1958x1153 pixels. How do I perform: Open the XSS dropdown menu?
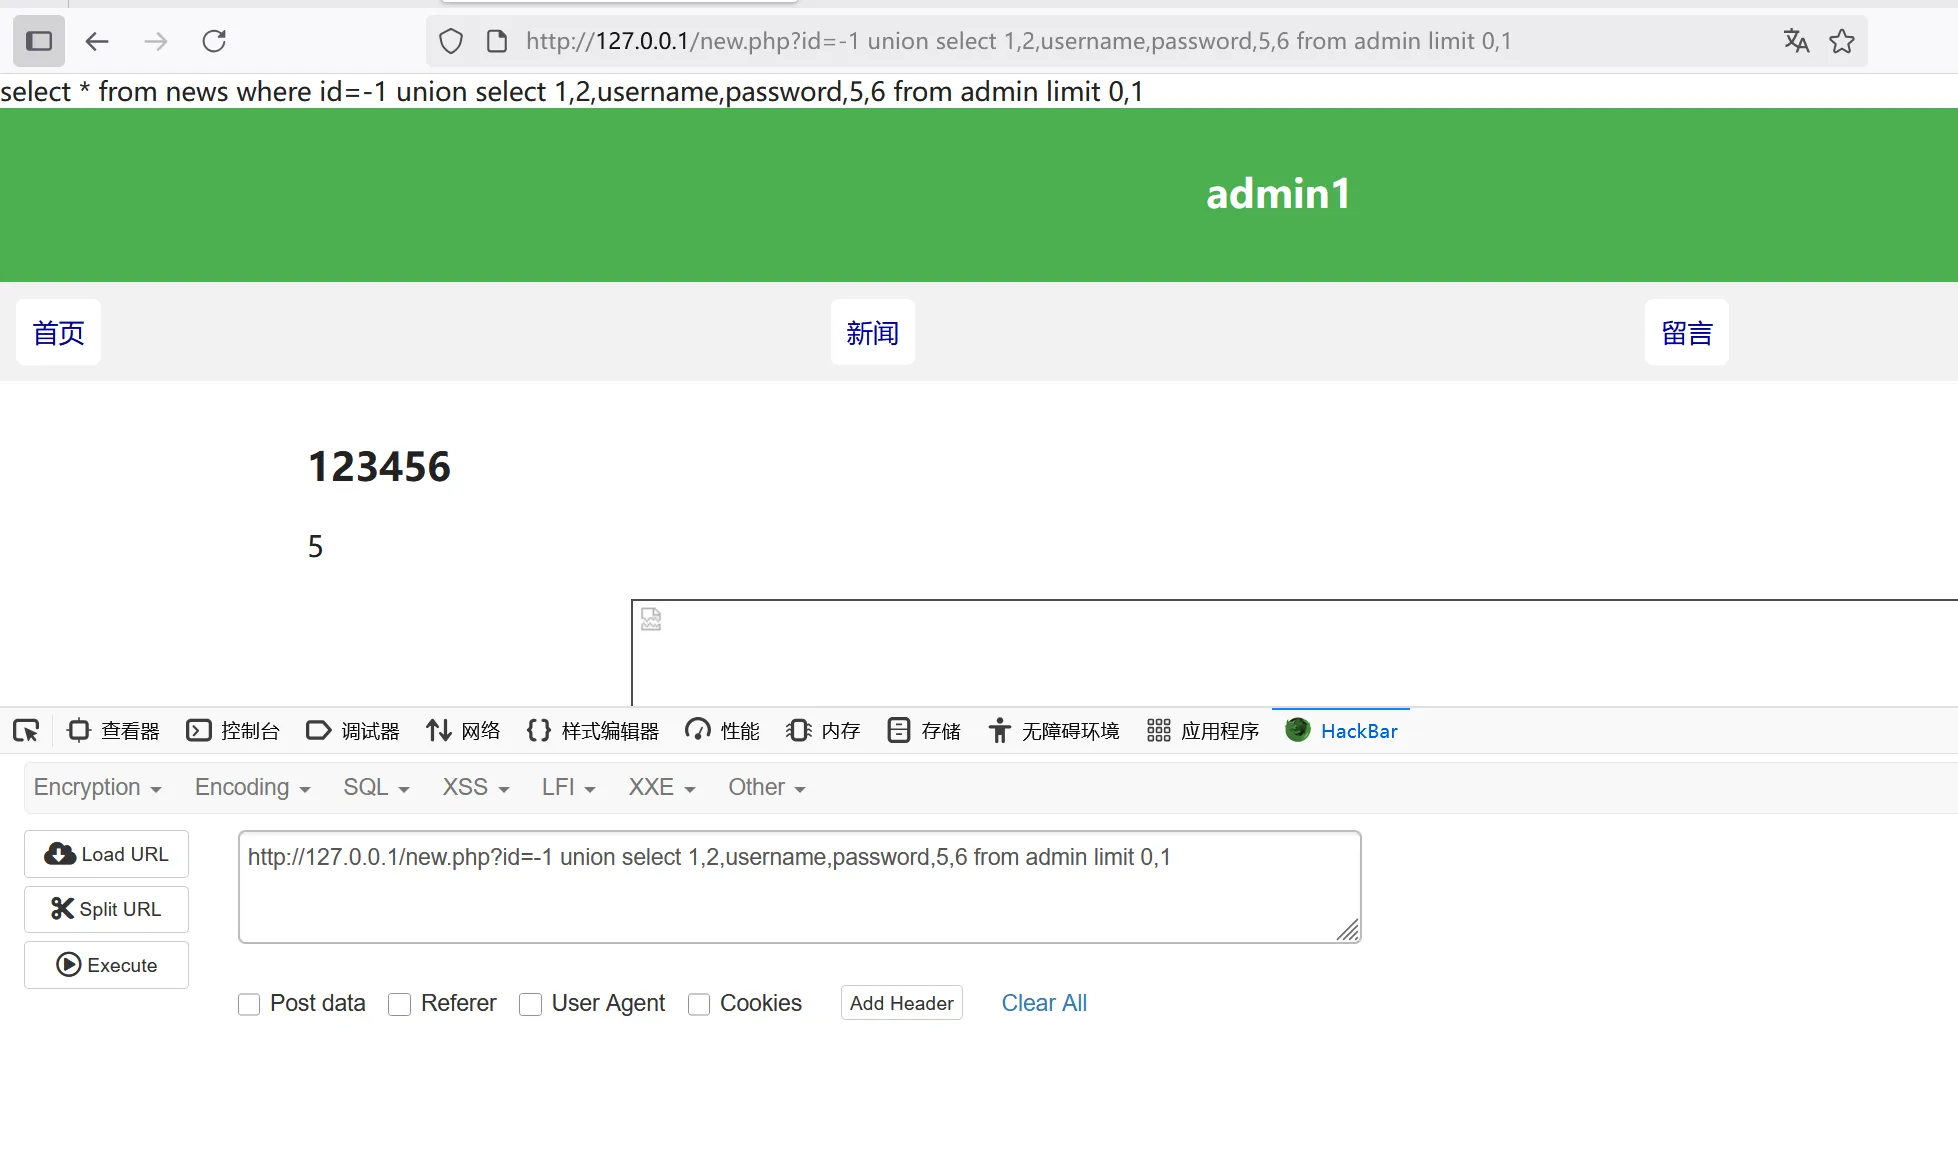[476, 788]
